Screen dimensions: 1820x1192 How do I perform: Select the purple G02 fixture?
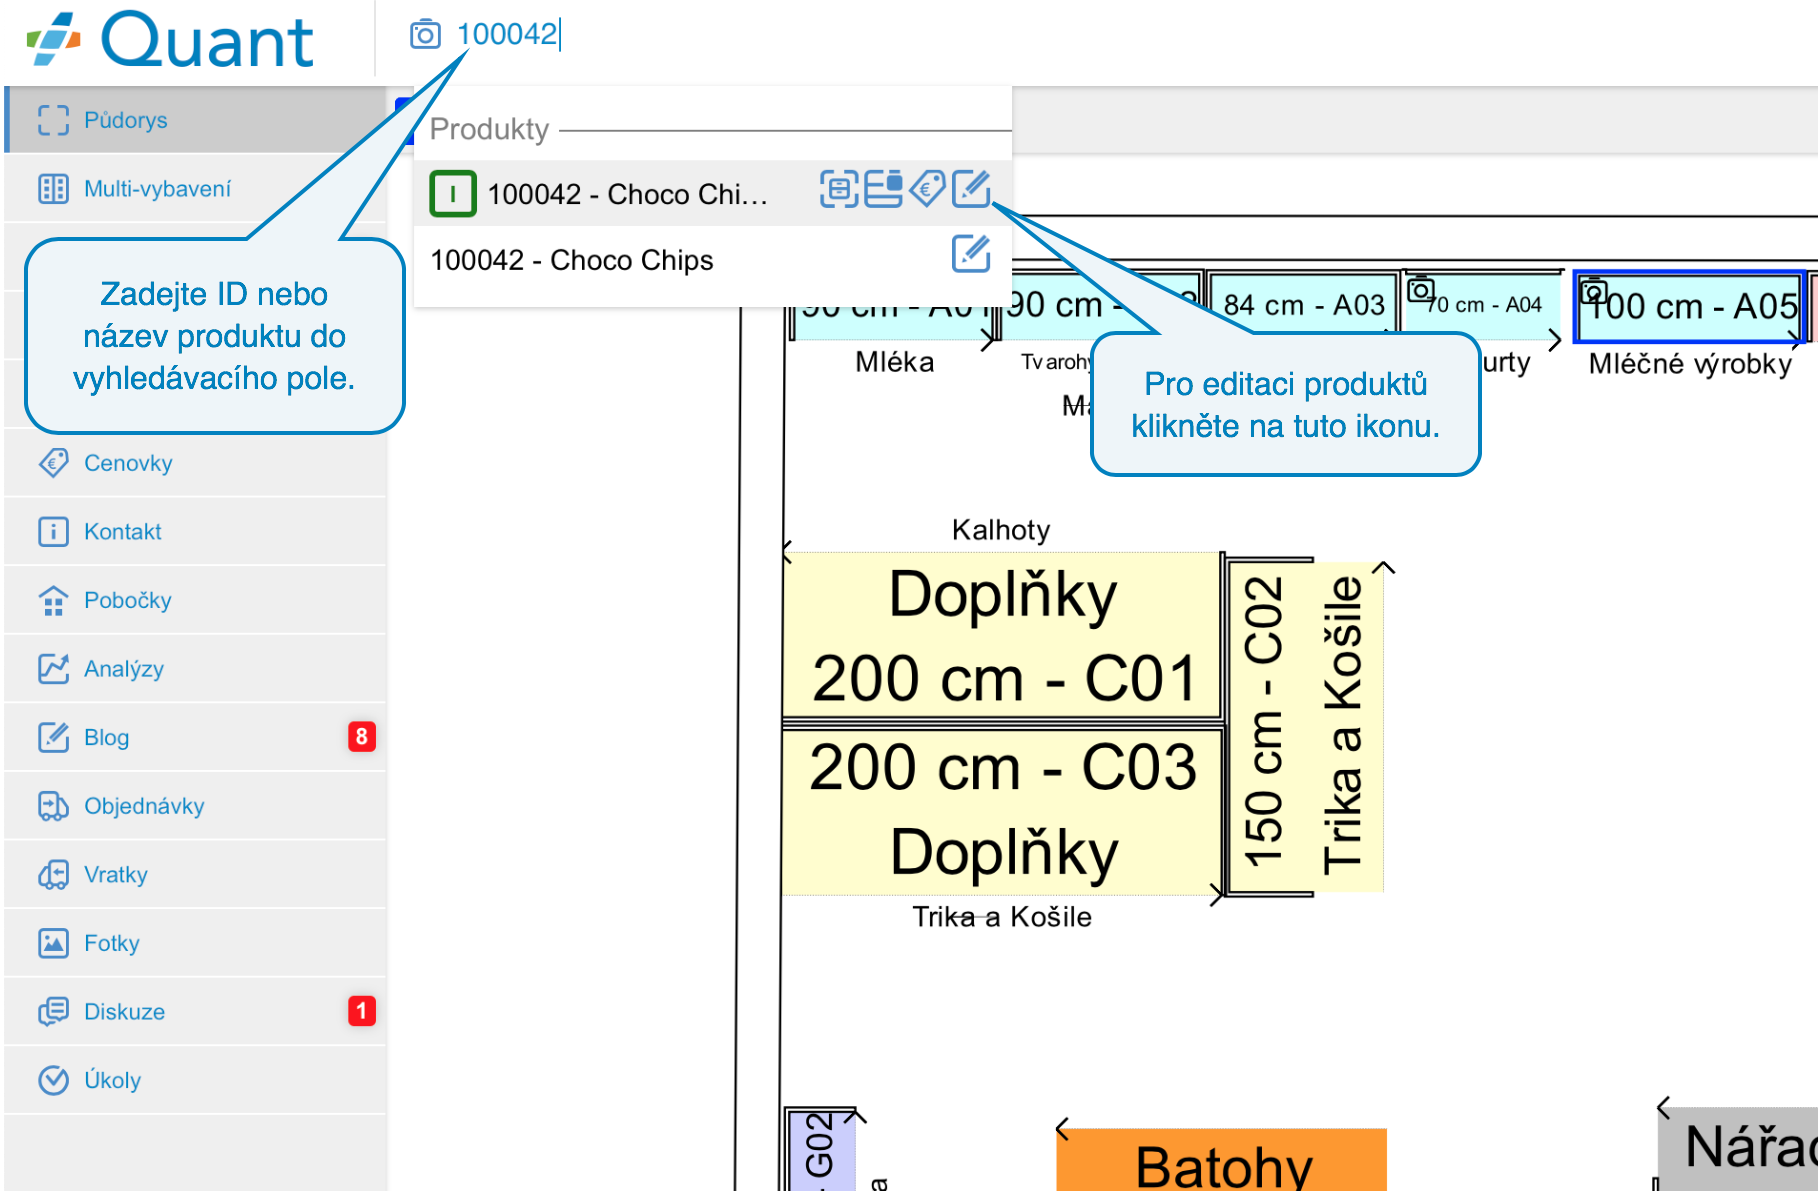click(820, 1149)
